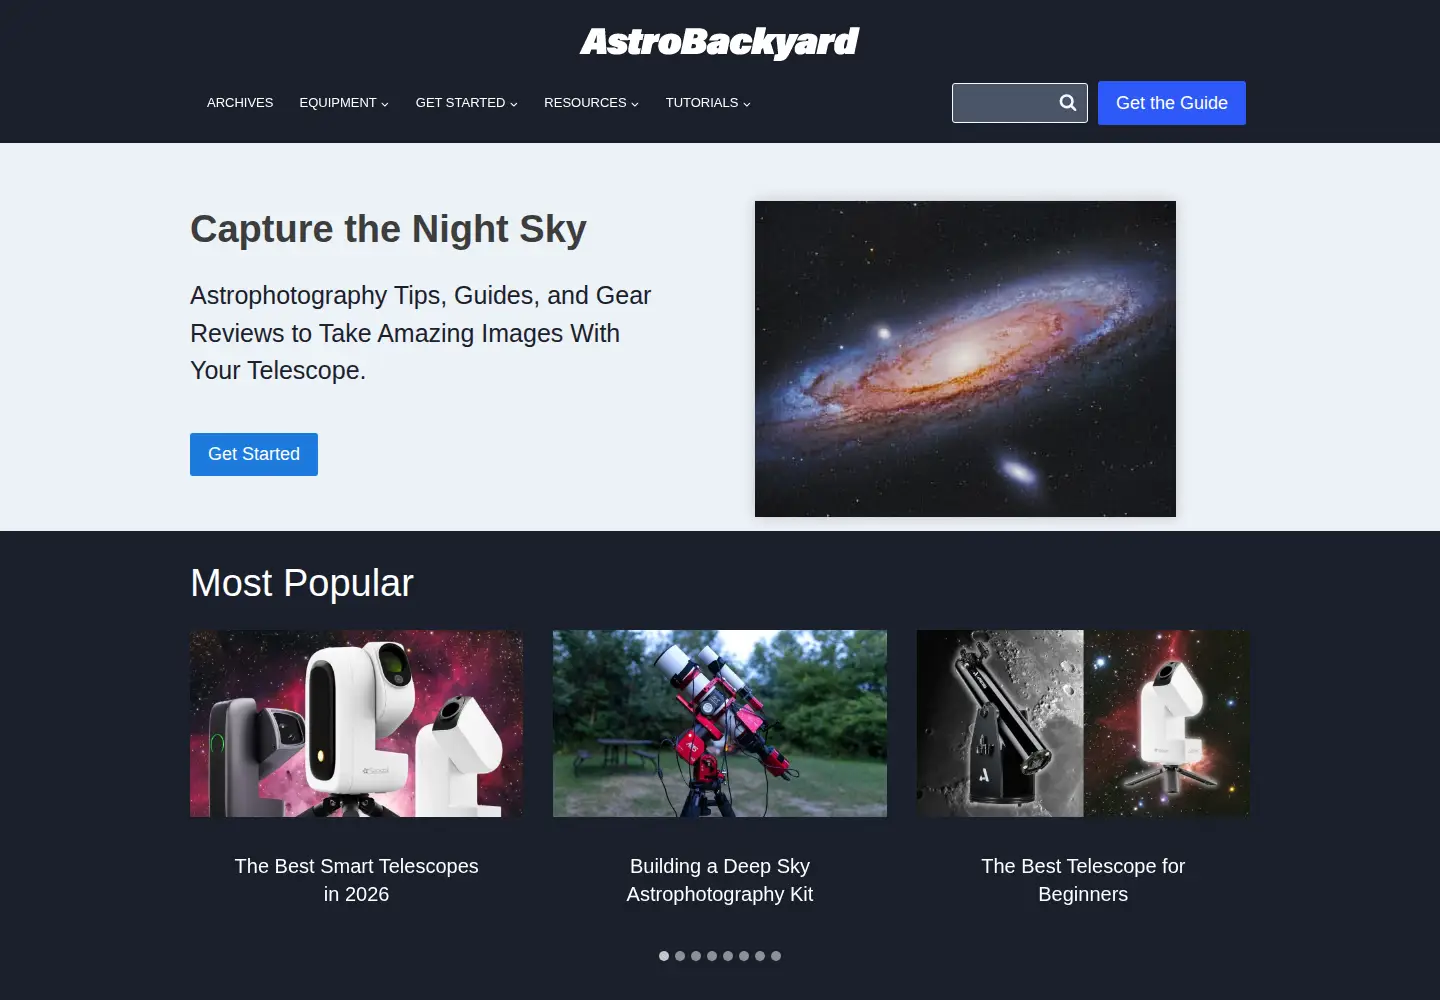The image size is (1440, 1000).
Task: Click the Capture the Night Sky heading
Action: click(388, 229)
